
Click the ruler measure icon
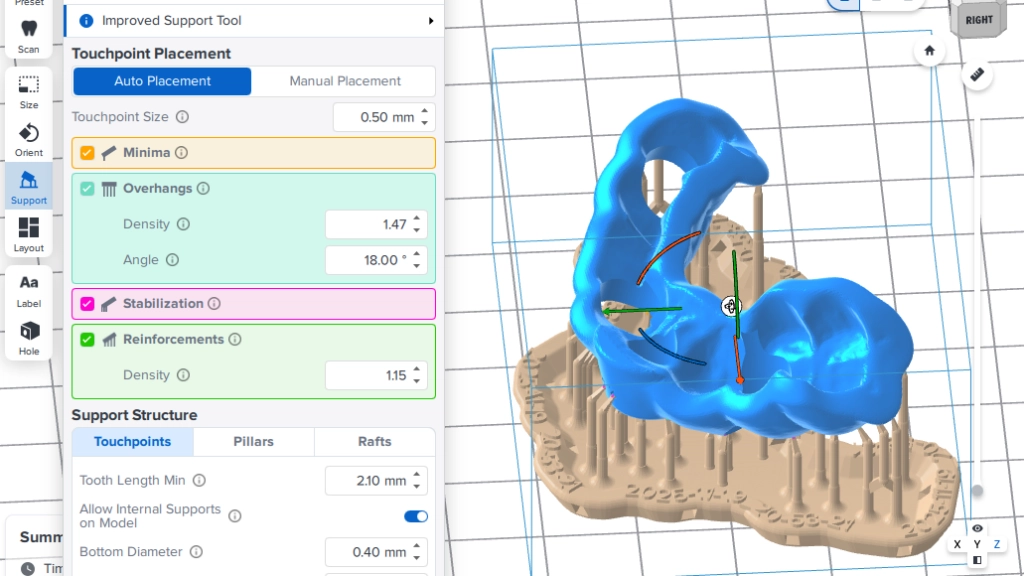click(977, 75)
